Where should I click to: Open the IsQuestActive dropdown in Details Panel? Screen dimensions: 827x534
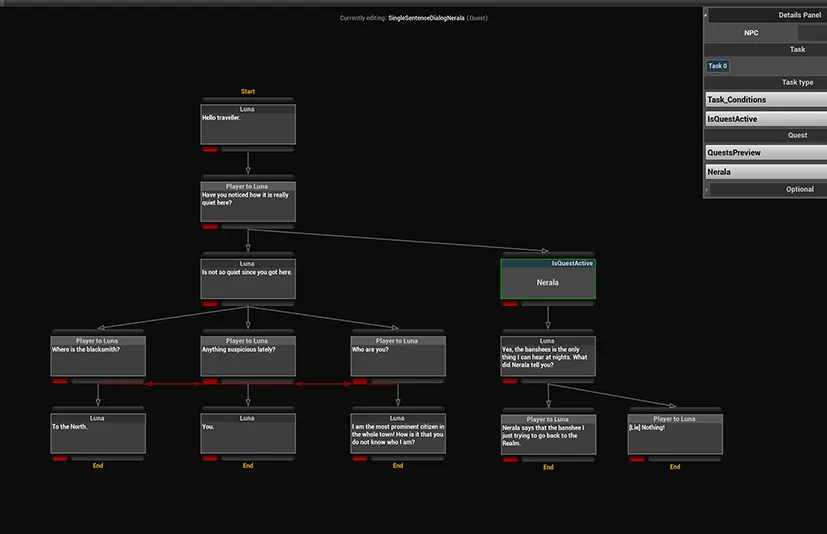(766, 119)
